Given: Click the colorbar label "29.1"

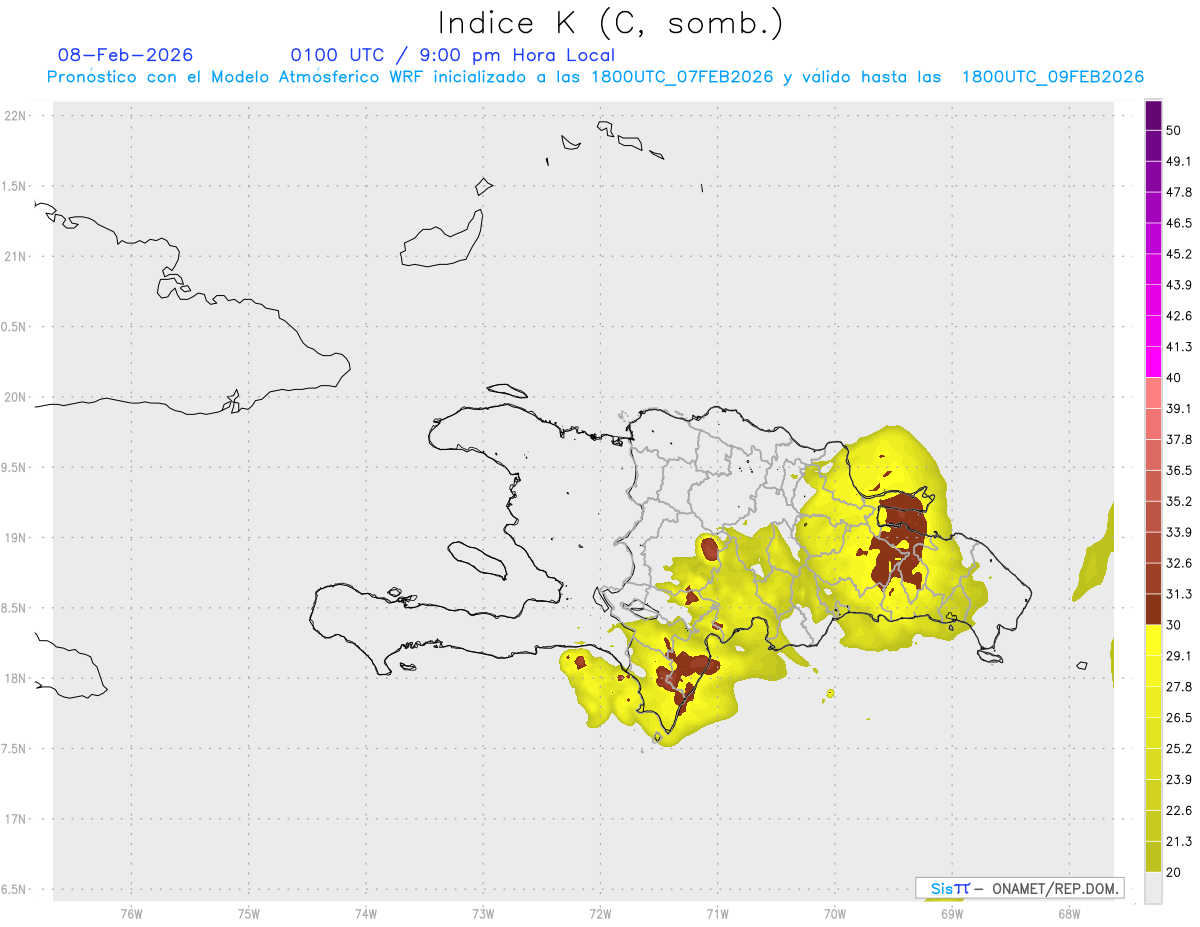Looking at the screenshot, I should [x=1179, y=656].
